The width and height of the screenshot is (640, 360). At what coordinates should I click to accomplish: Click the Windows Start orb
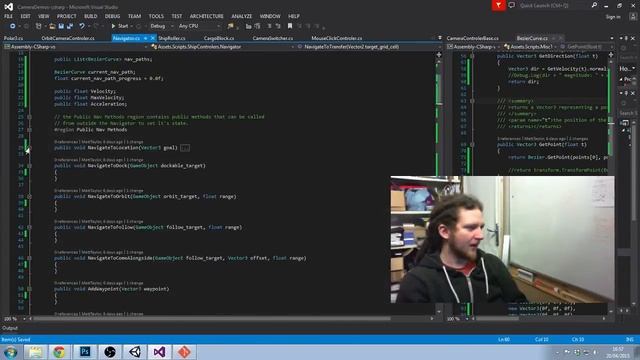10,352
